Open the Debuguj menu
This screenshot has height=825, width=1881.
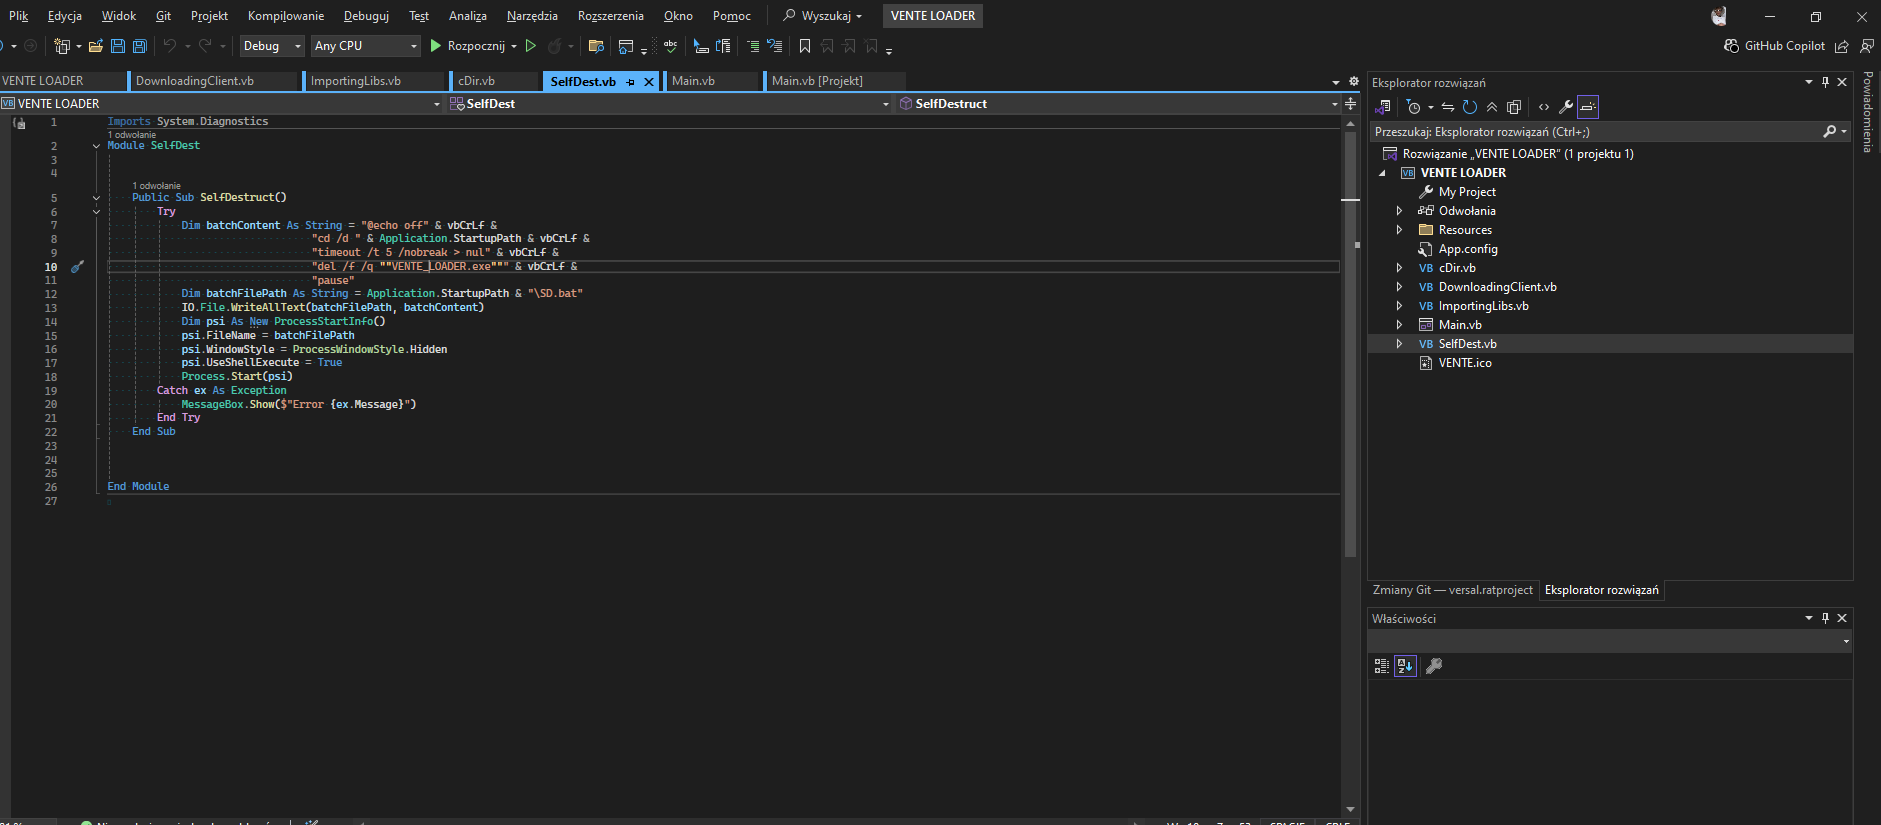366,16
